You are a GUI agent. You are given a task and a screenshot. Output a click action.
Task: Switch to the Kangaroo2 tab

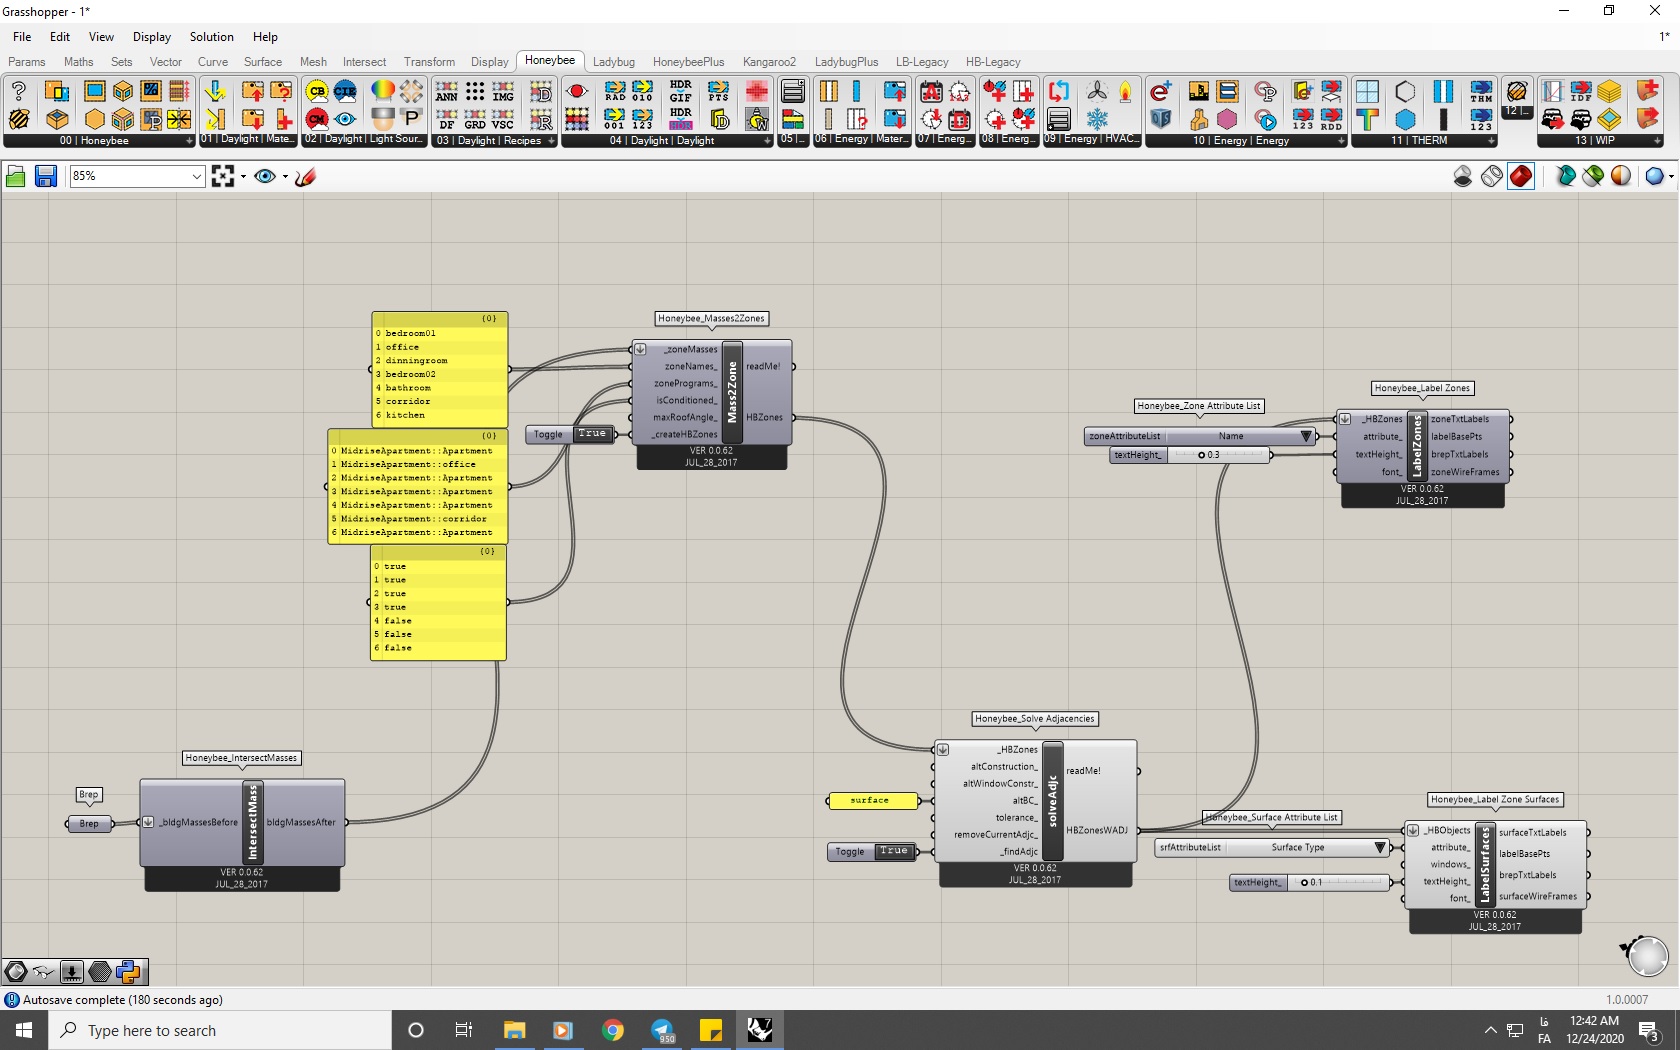pyautogui.click(x=769, y=62)
